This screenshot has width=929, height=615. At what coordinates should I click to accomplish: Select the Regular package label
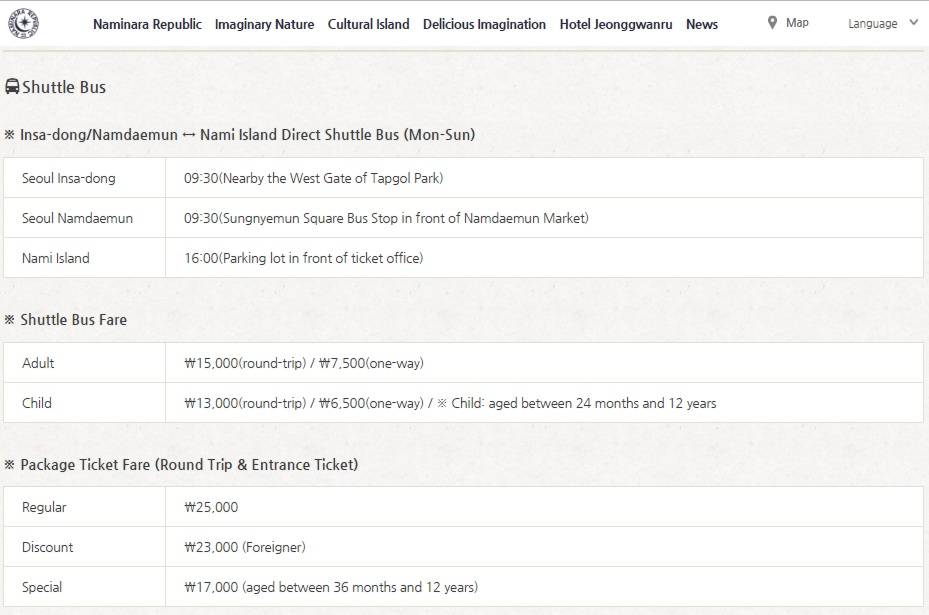pos(44,507)
